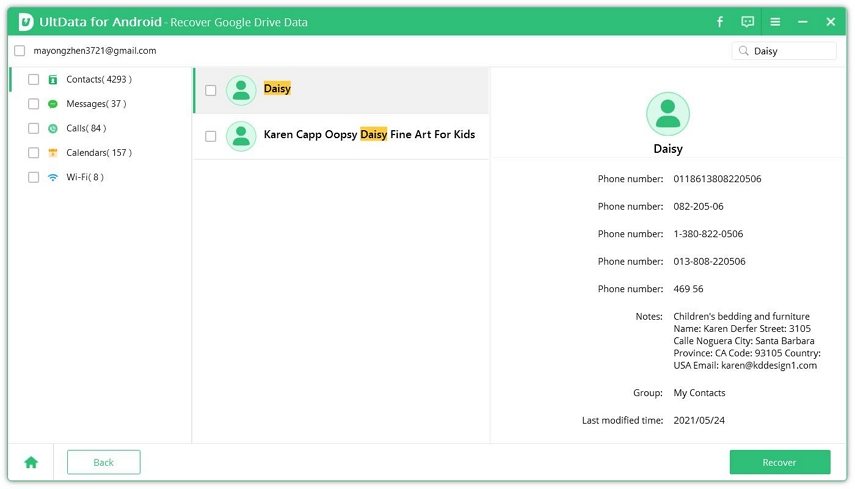Viewport: 855px width, 489px height.
Task: Open the hamburger menu icon
Action: [775, 22]
